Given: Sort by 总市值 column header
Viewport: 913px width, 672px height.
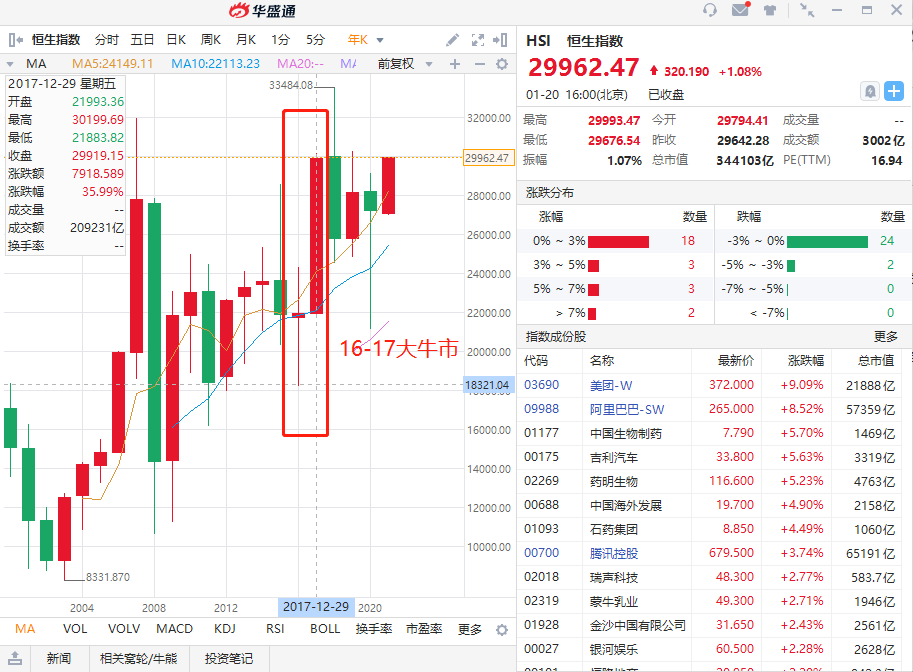Looking at the screenshot, I should 876,361.
